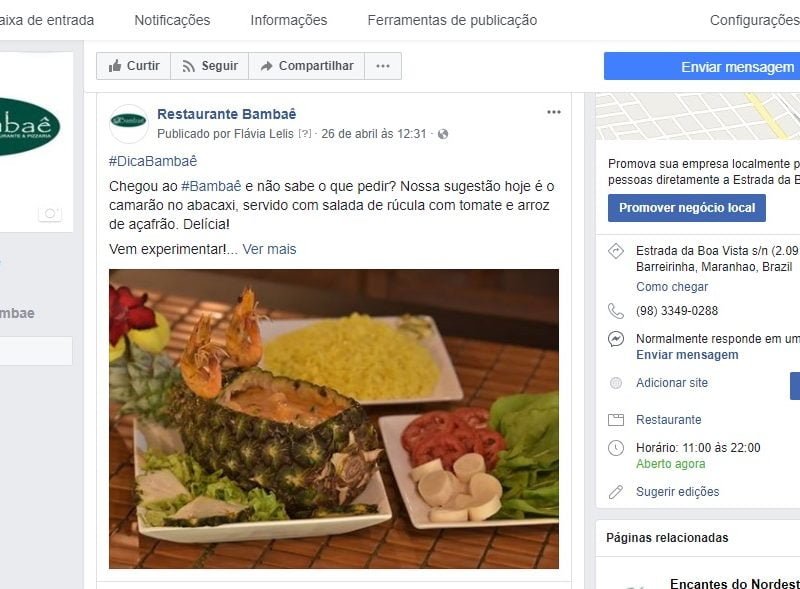
Task: Open the pineapple shrimp dish photo
Action: [334, 419]
